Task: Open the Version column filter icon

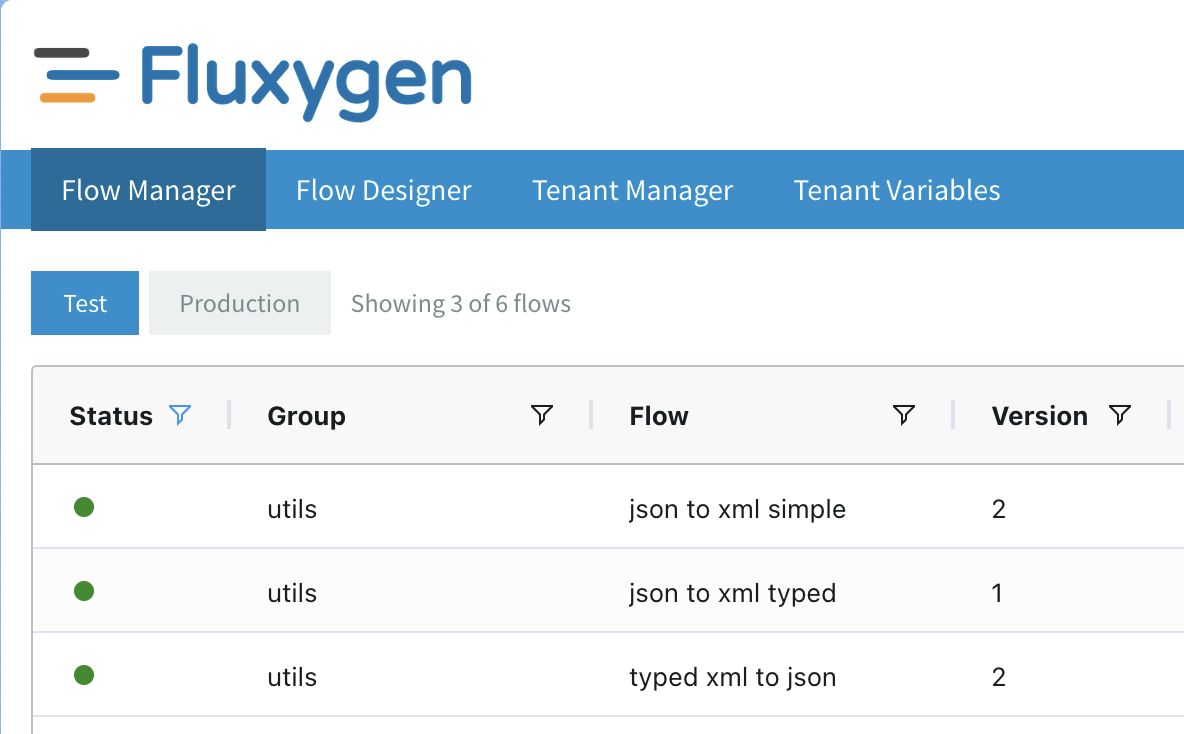Action: click(x=1120, y=415)
